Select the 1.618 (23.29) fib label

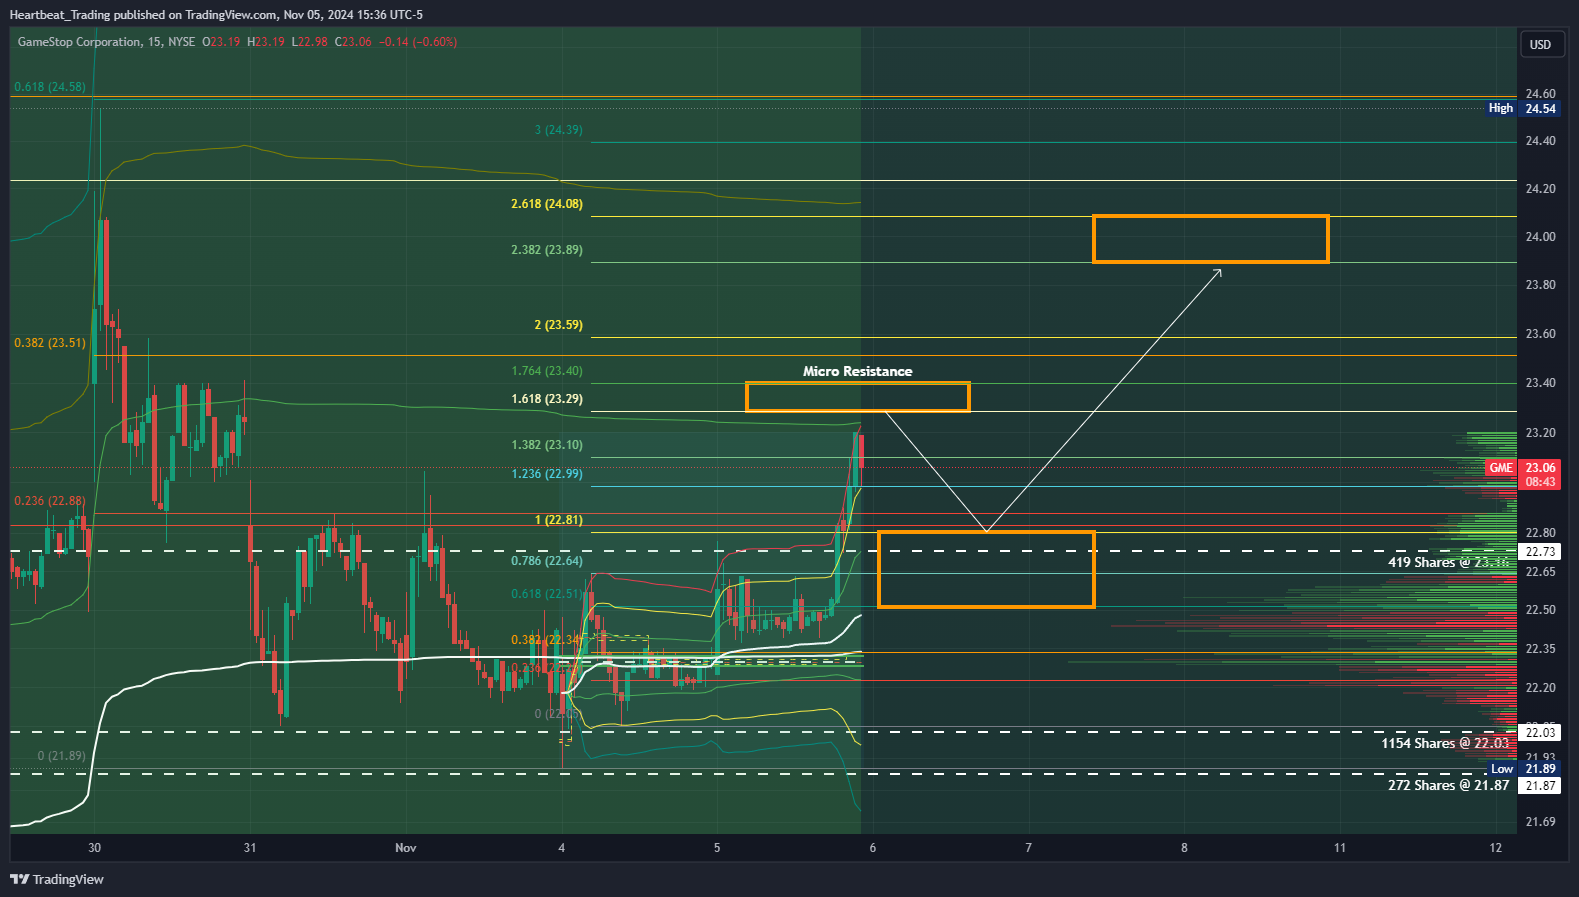pos(547,399)
